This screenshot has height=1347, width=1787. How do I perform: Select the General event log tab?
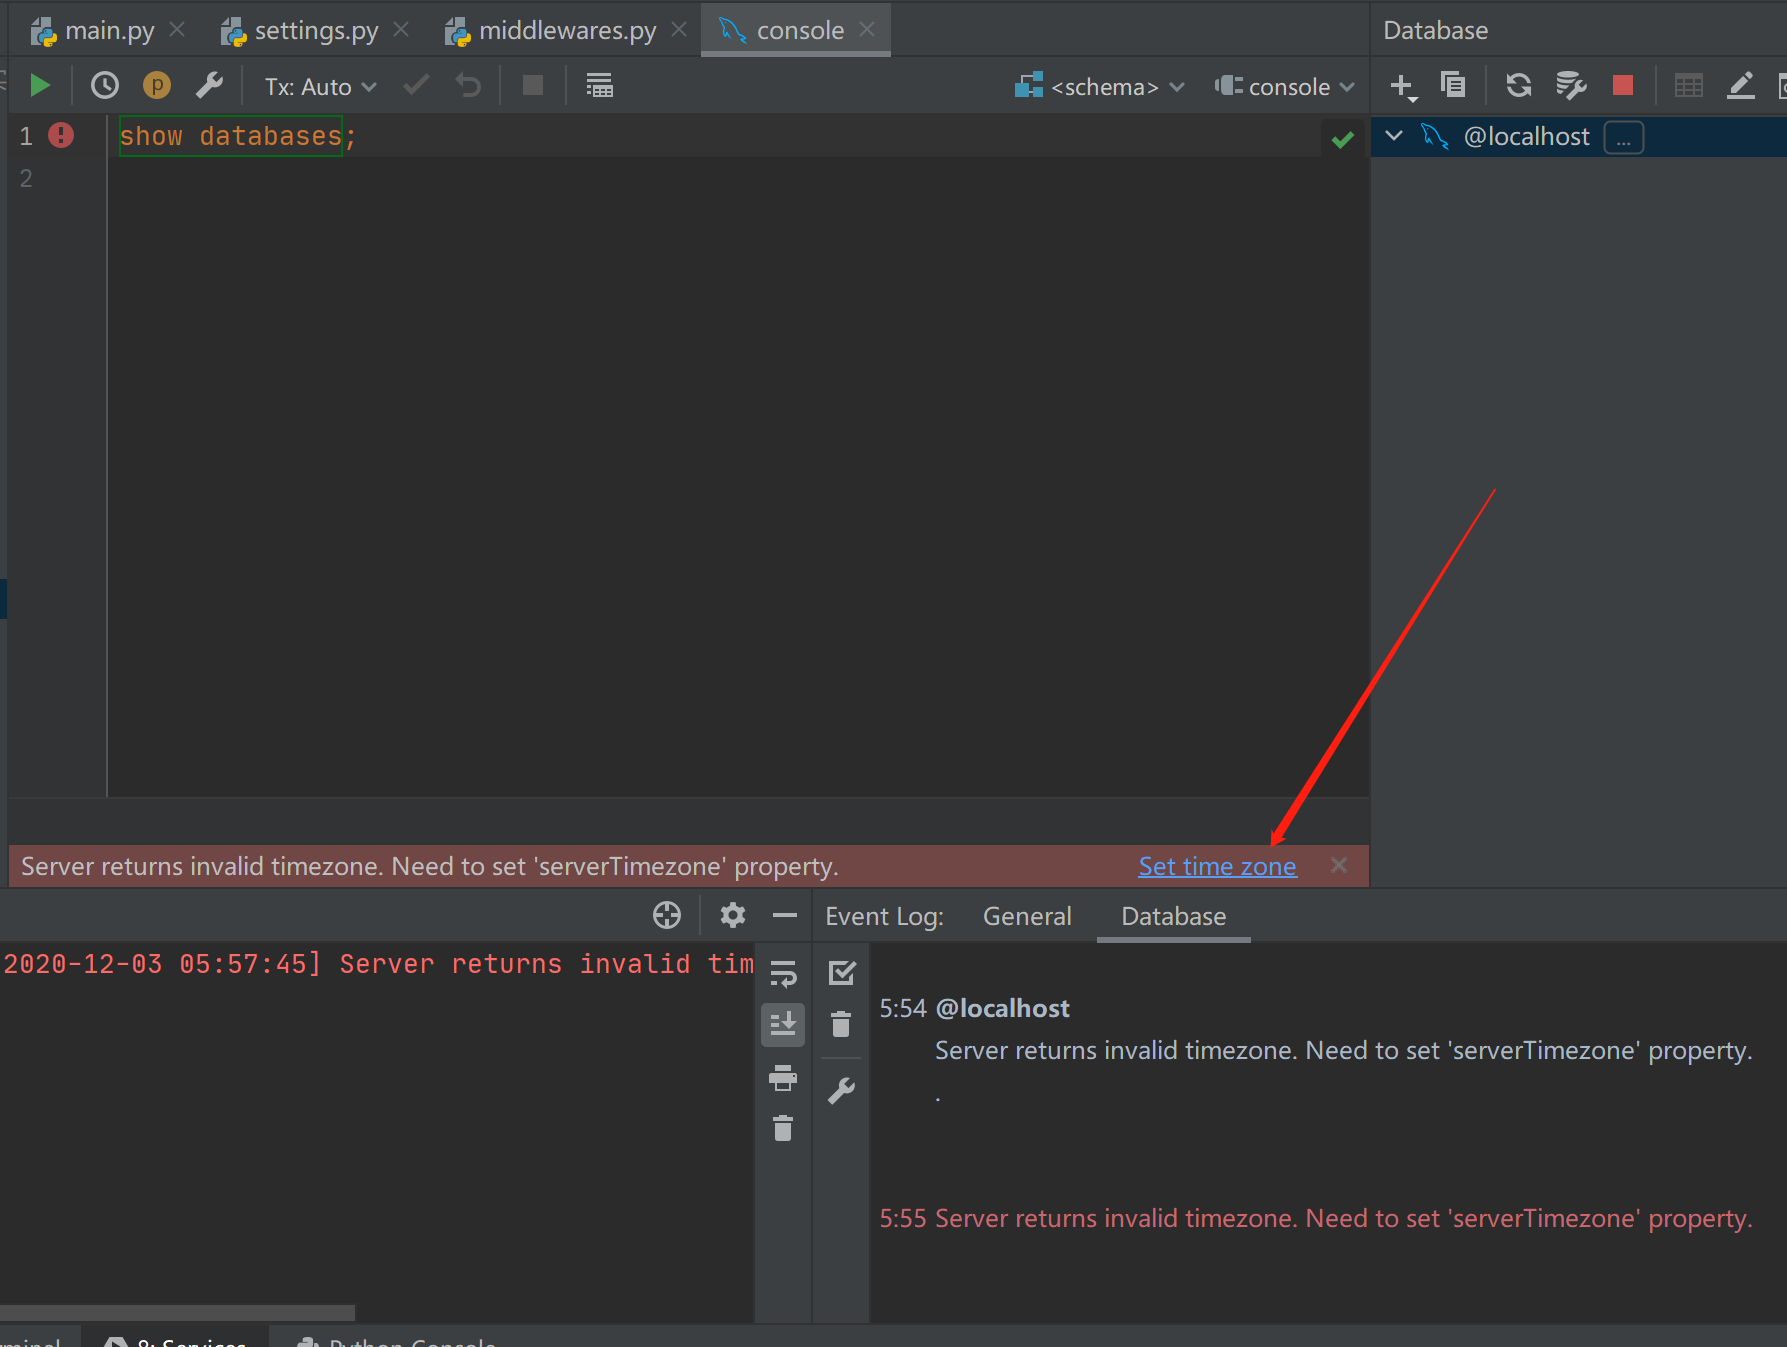[1027, 916]
